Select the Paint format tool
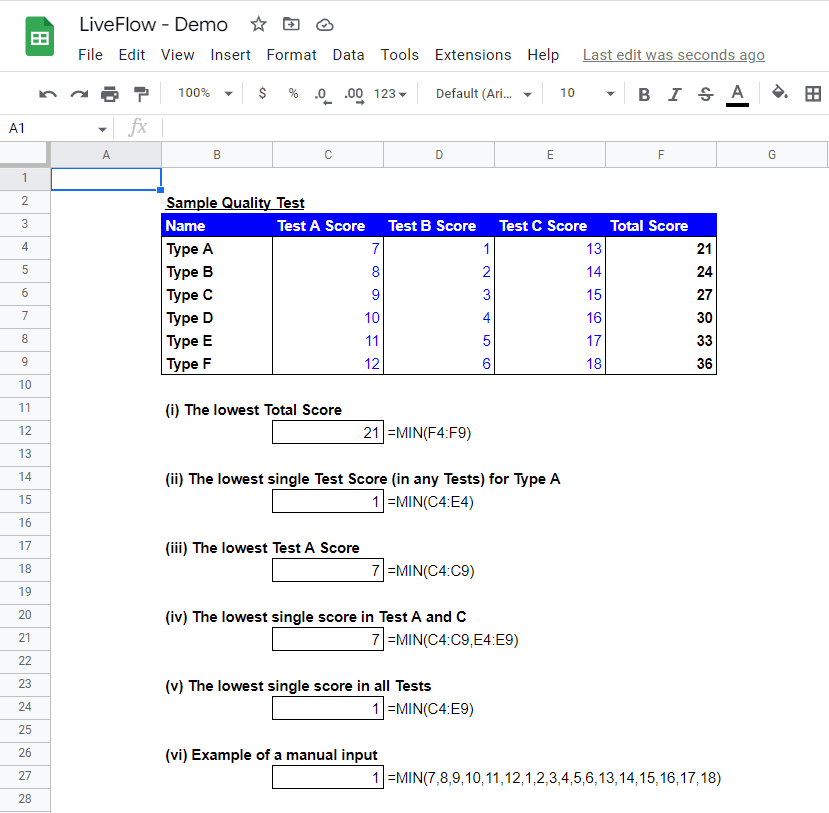Screen dimensions: 829x813 tap(140, 92)
